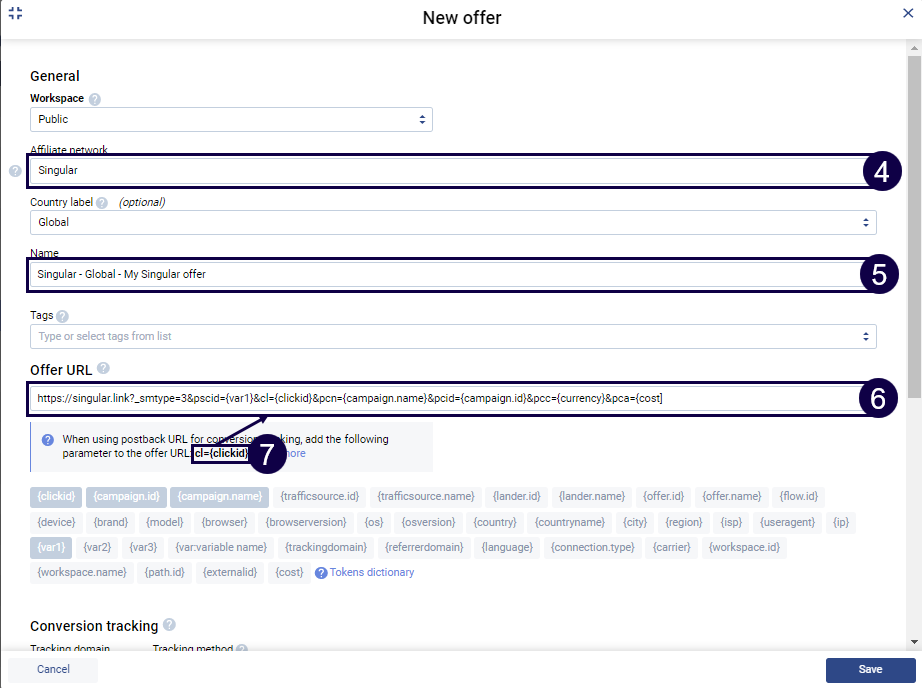Toggle the {var1} token
This screenshot has height=688, width=922.
coord(52,547)
